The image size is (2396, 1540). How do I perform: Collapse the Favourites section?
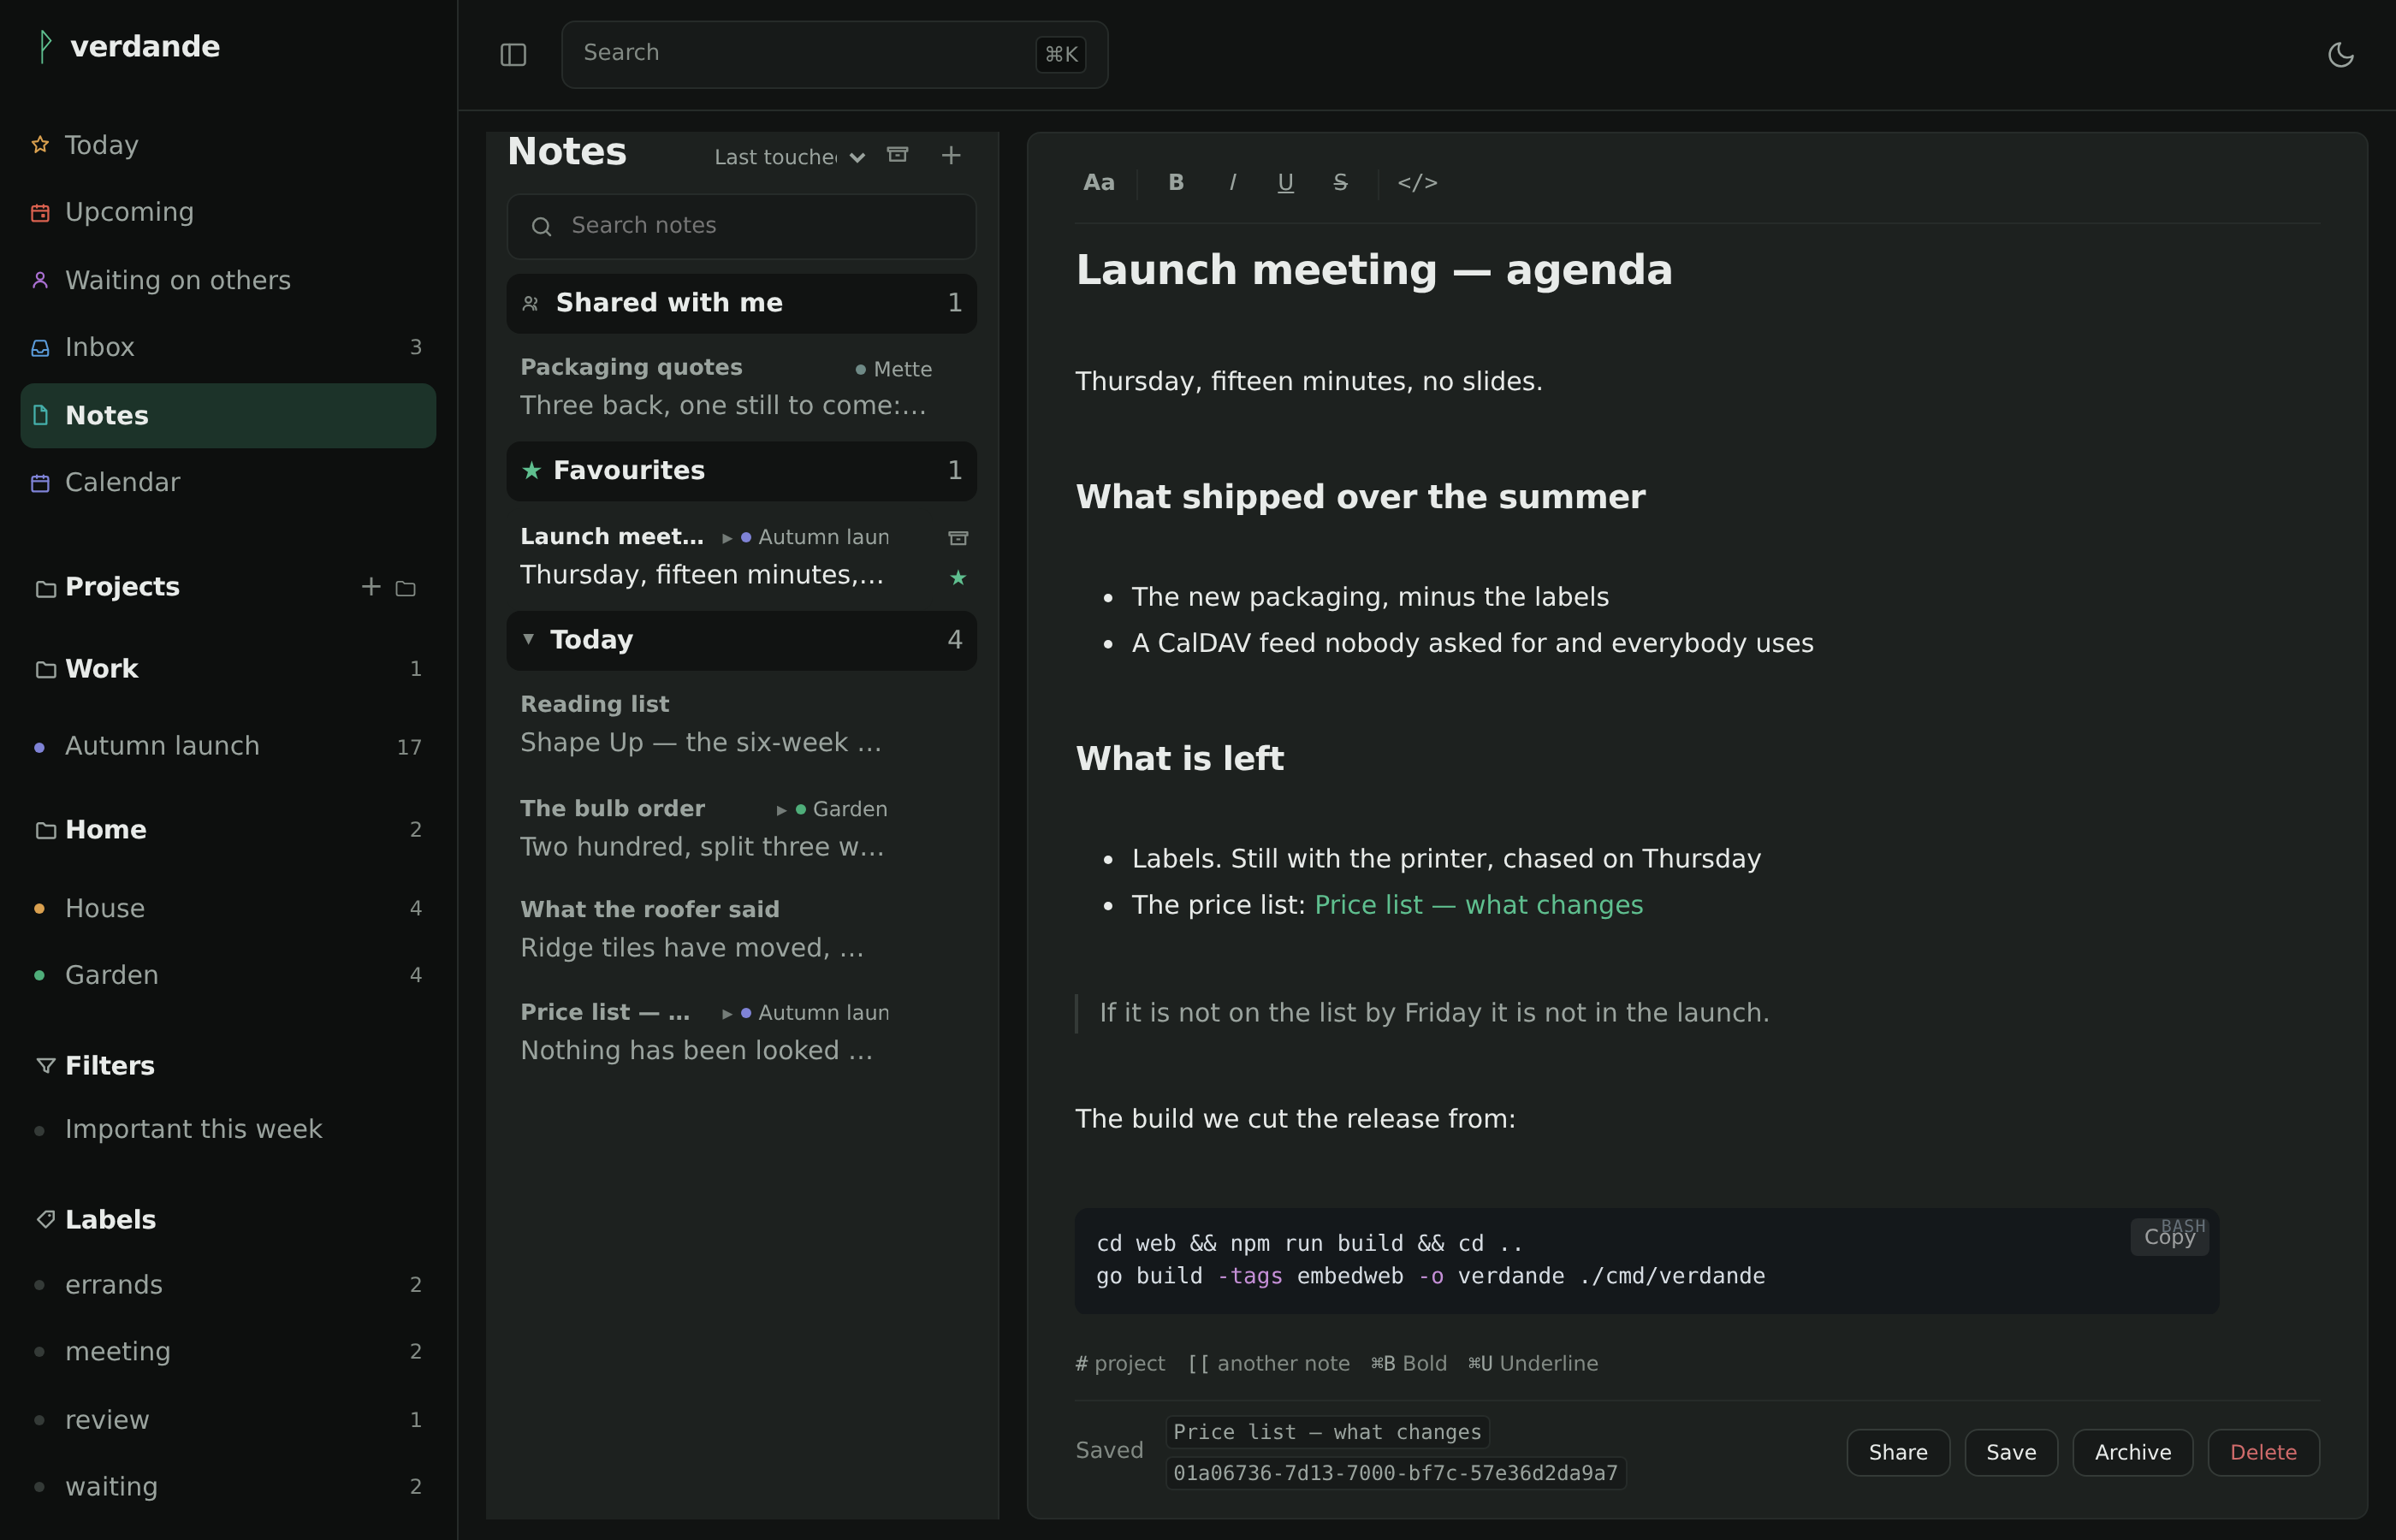point(741,471)
